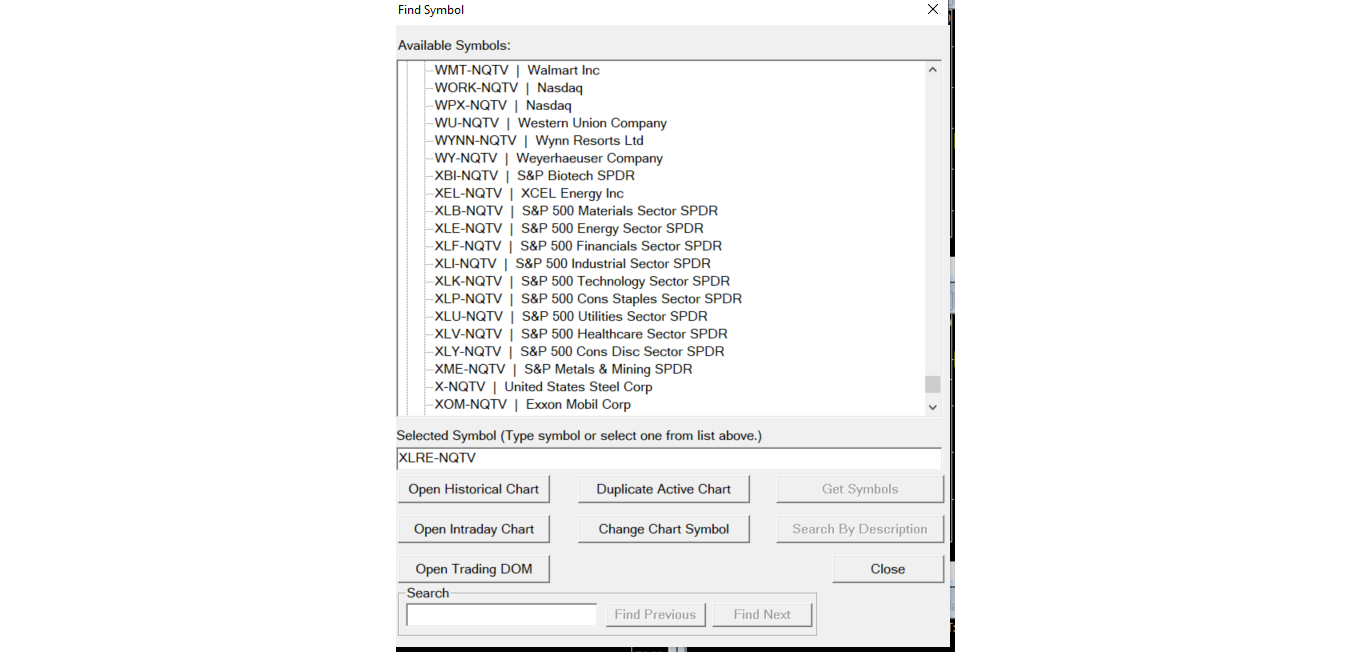Select XLY-NQTV Cons Disc Sector SPDR
Viewport: 1350px width, 652px height.
click(579, 351)
